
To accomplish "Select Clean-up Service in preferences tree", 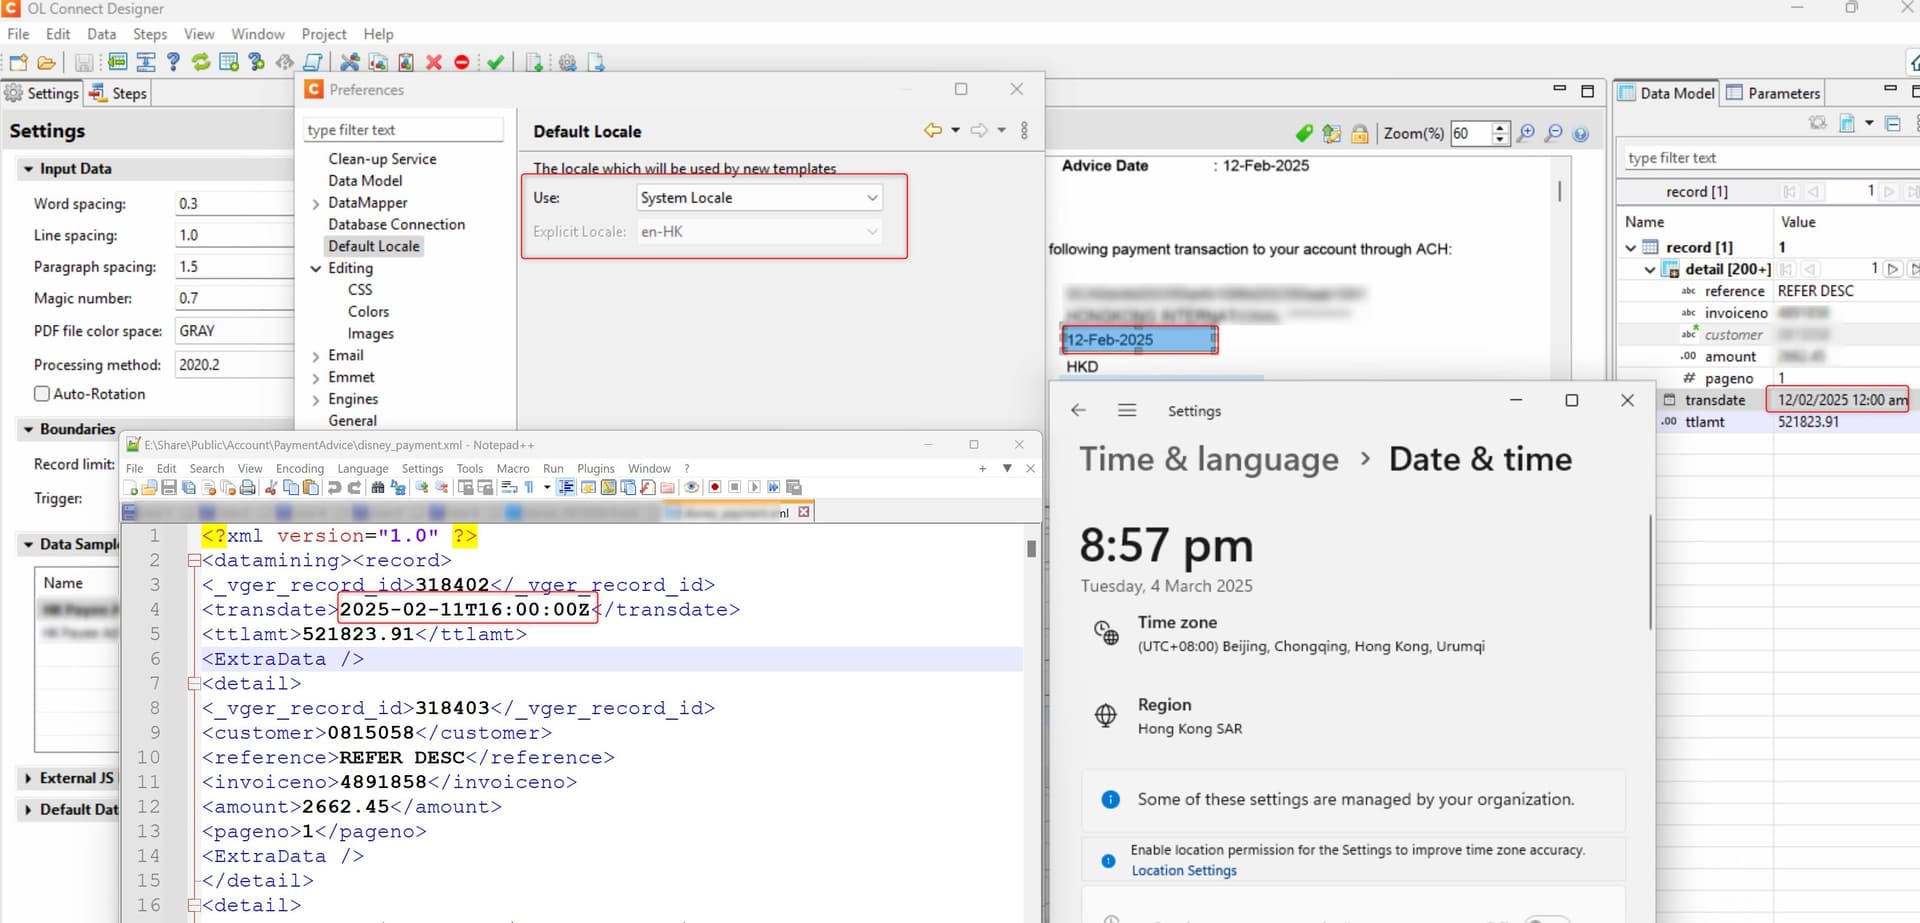I will pyautogui.click(x=382, y=159).
